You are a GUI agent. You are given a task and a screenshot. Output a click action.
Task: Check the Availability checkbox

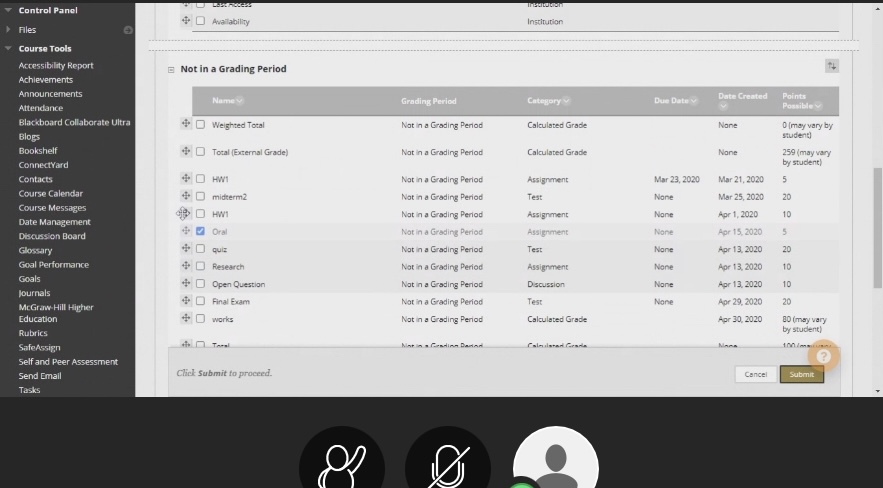[x=200, y=21]
